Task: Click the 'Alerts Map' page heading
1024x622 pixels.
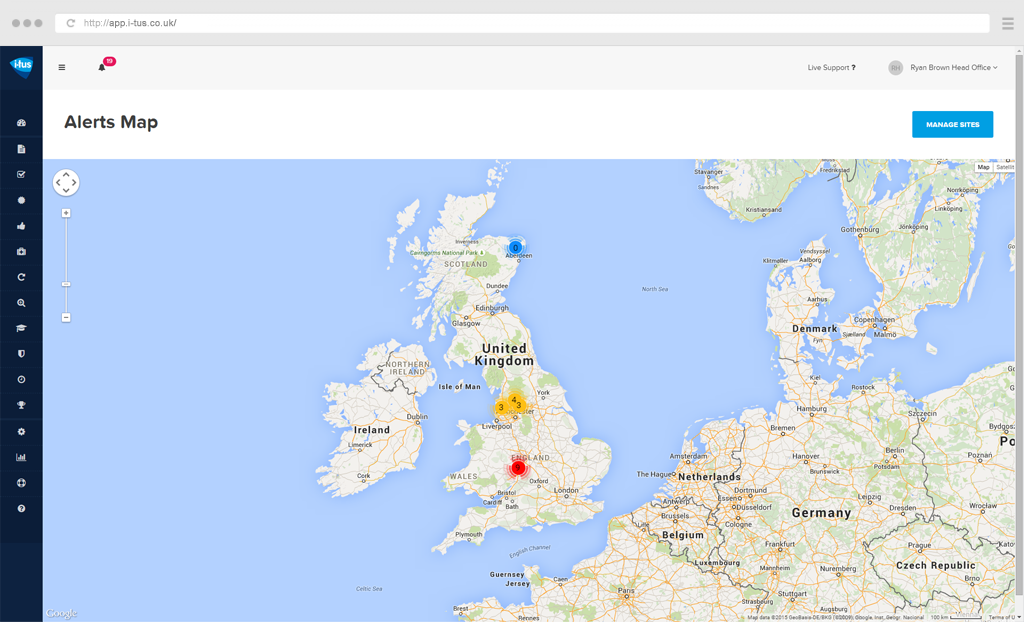Action: [x=111, y=122]
